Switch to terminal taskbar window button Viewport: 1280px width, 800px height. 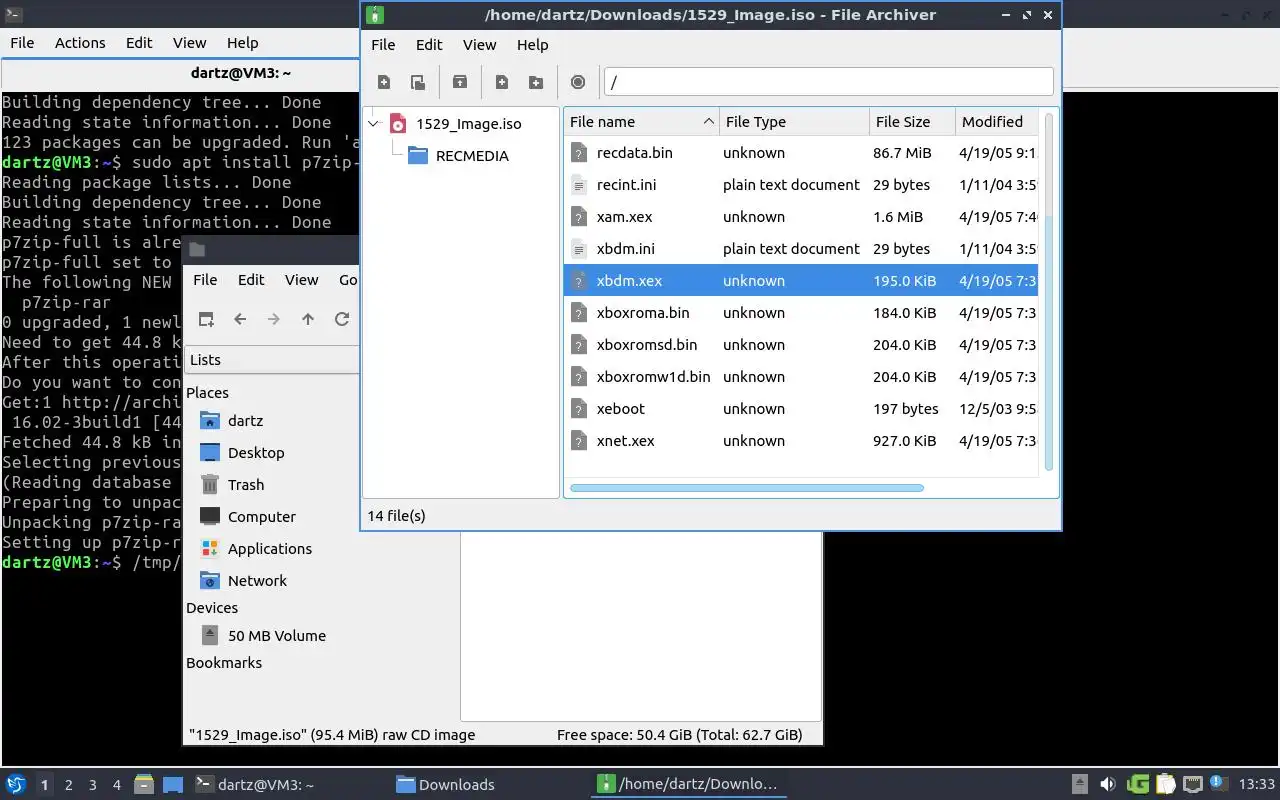pyautogui.click(x=286, y=785)
